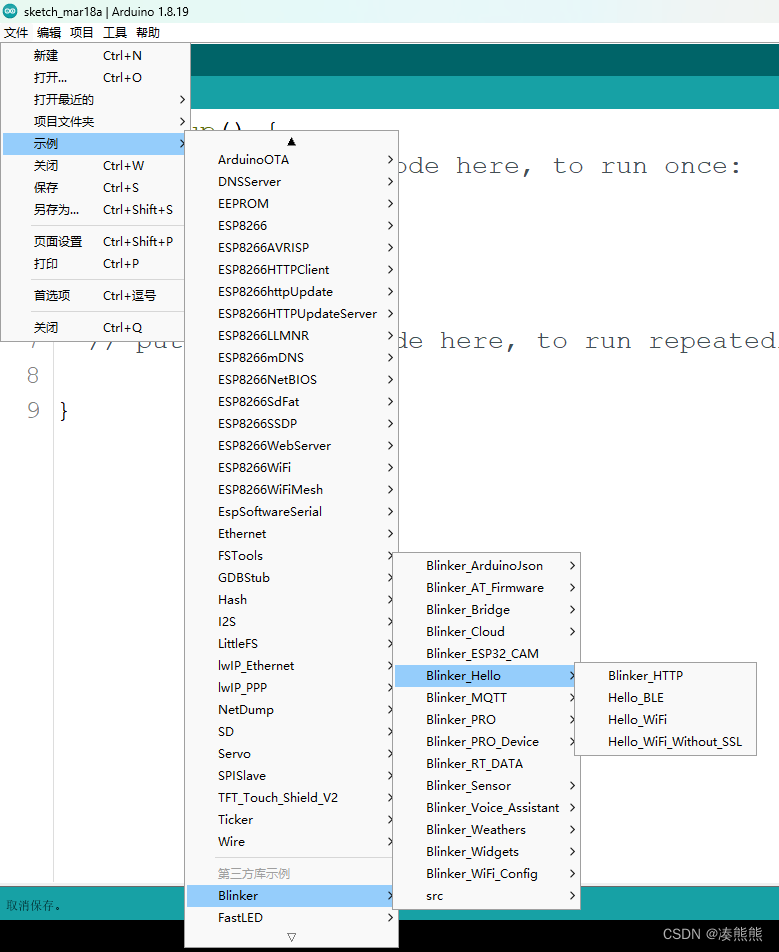The width and height of the screenshot is (779, 952).
Task: Select Blinker_Hello submenu entry
Action: [485, 676]
